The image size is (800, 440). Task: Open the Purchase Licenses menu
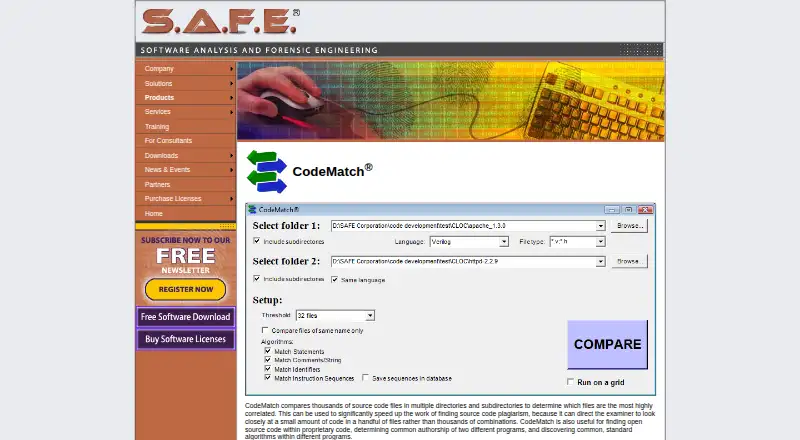point(185,199)
